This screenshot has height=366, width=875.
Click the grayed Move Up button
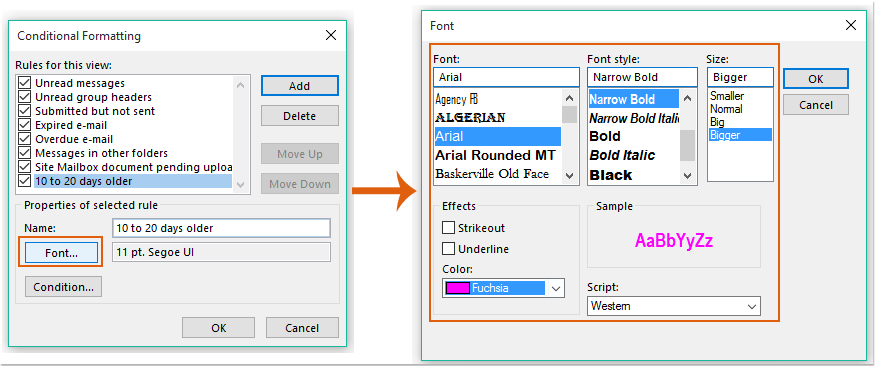pyautogui.click(x=300, y=154)
